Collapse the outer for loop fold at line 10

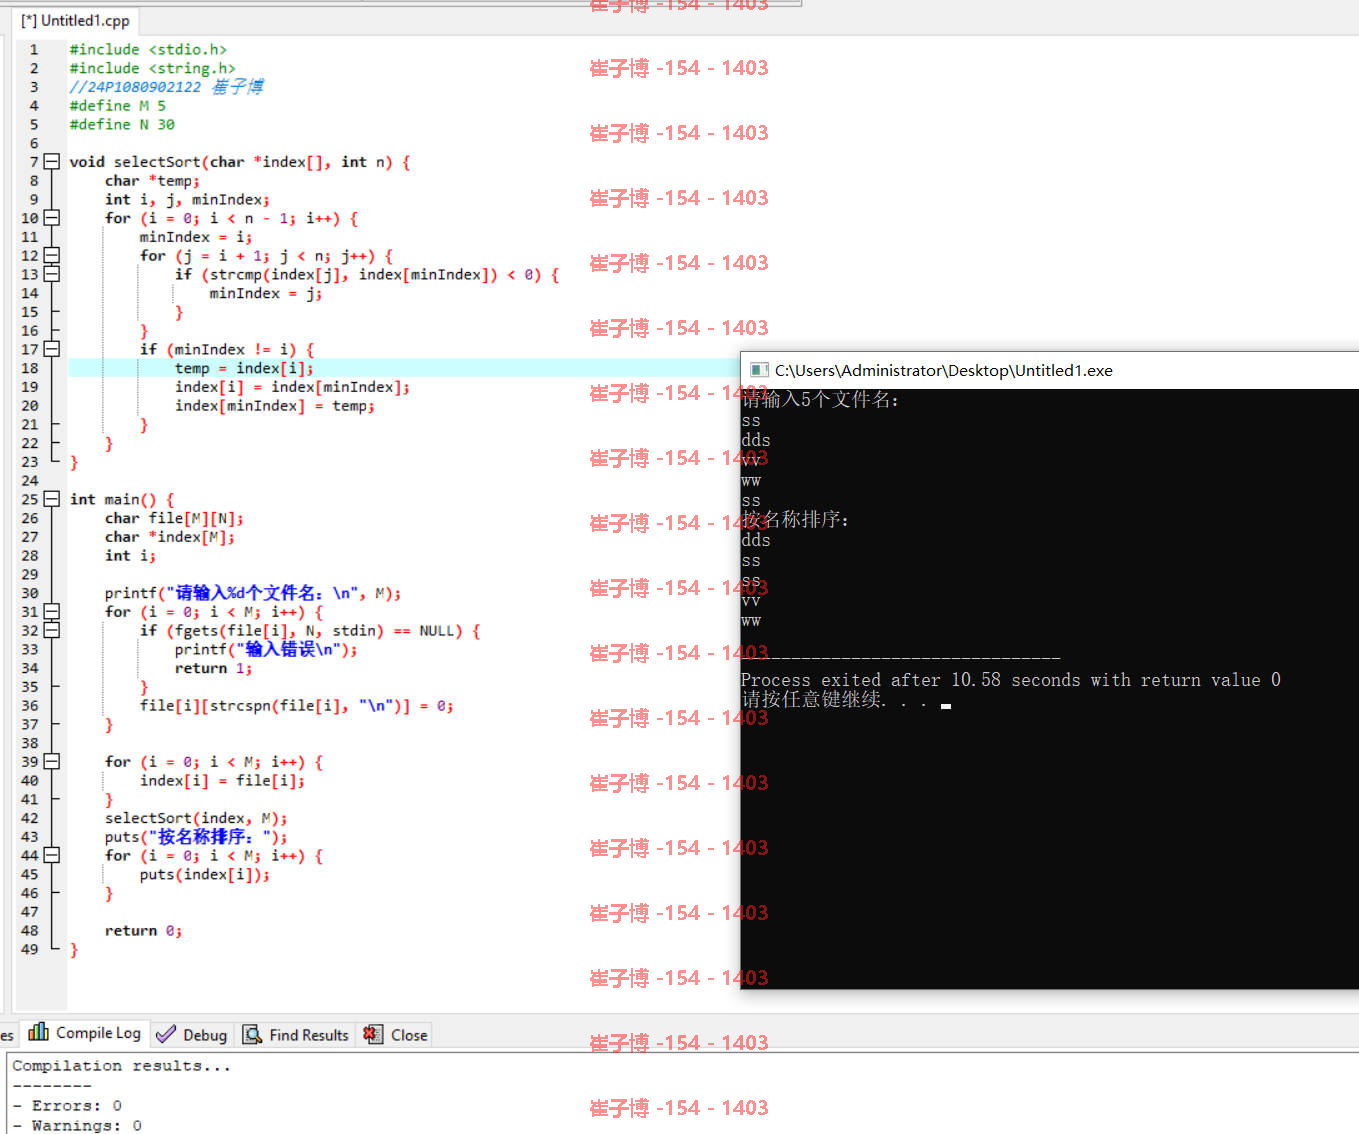point(52,217)
